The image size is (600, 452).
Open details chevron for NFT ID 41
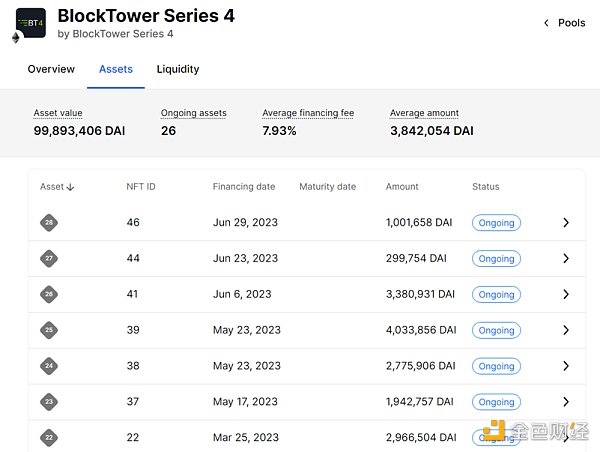[x=565, y=294]
